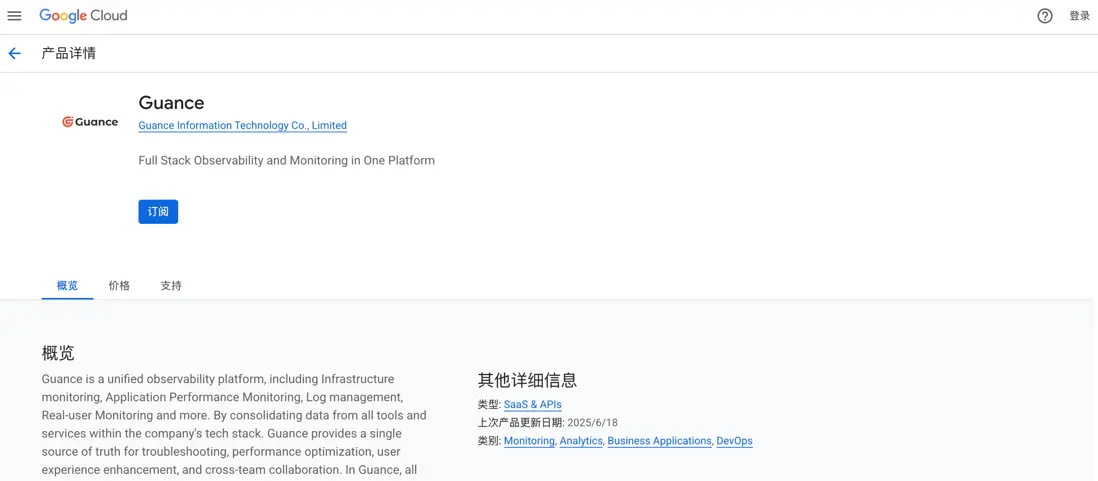Click the Google Cloud logo

(x=84, y=16)
